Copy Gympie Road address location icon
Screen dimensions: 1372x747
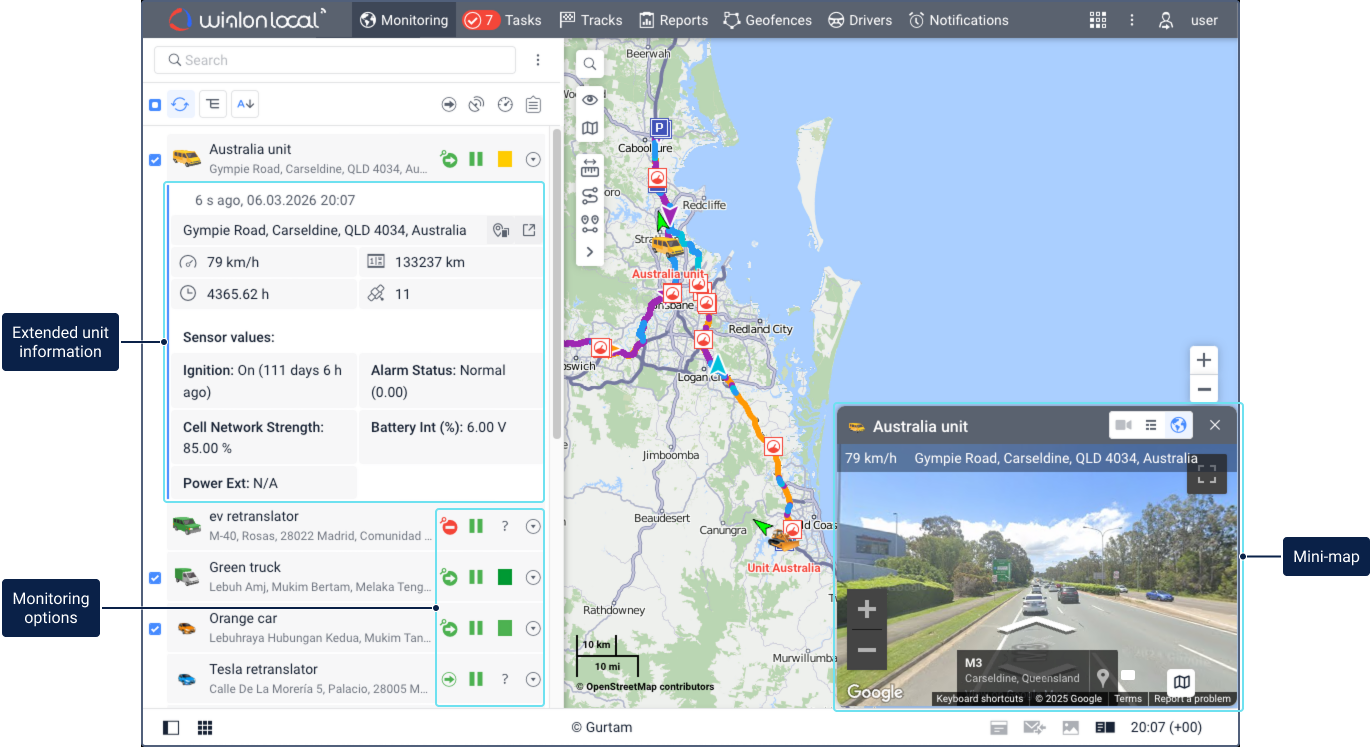pos(501,231)
